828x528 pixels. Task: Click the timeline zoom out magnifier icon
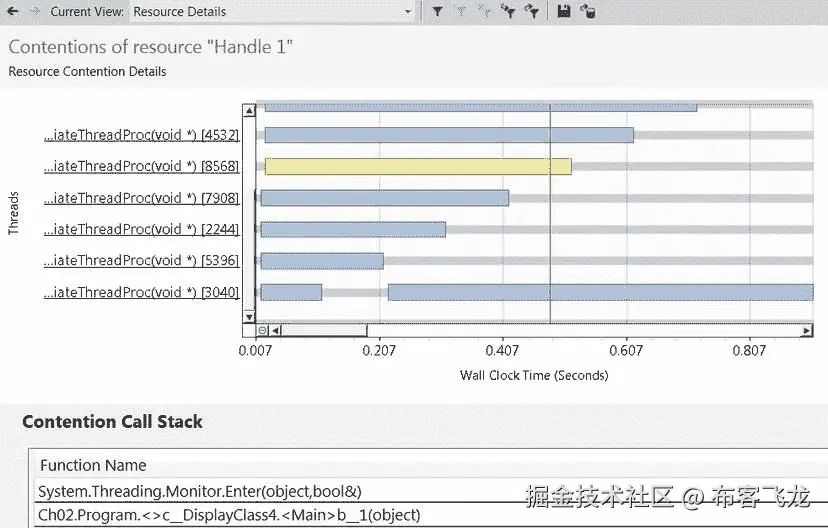[x=262, y=331]
